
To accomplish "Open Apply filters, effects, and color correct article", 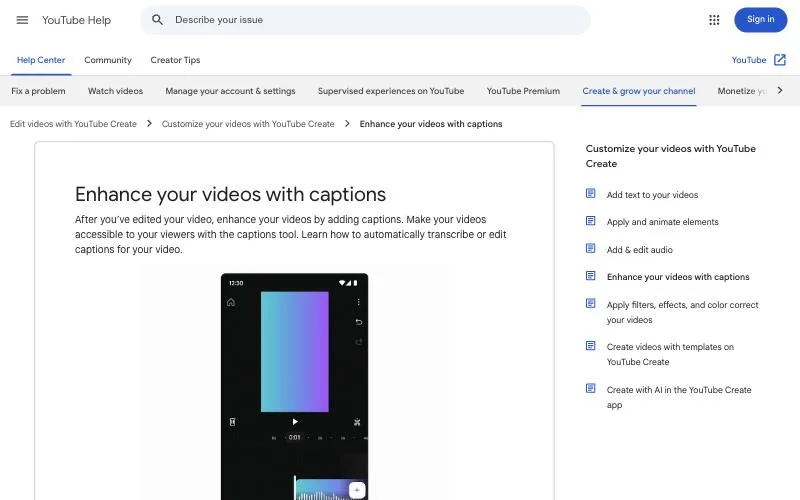I will (682, 312).
